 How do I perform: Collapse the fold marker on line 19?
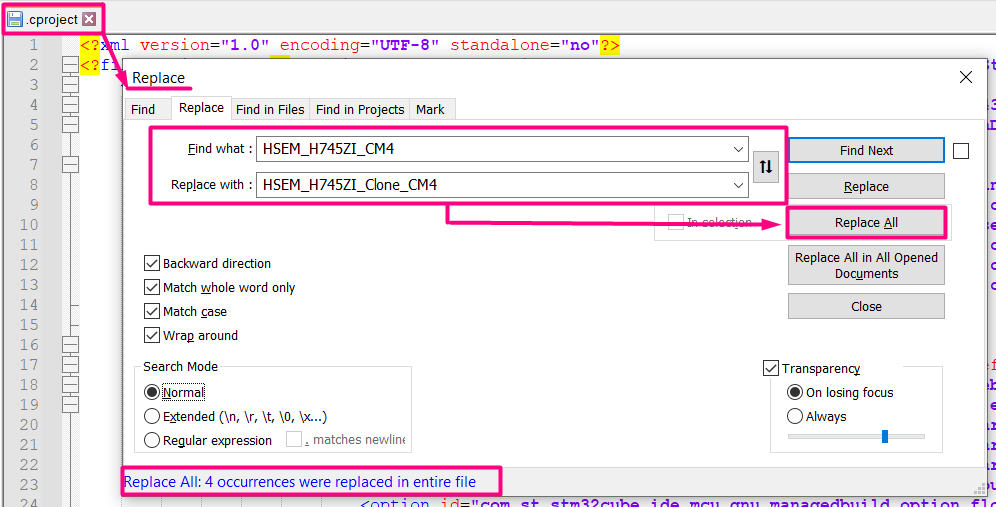pyautogui.click(x=70, y=404)
